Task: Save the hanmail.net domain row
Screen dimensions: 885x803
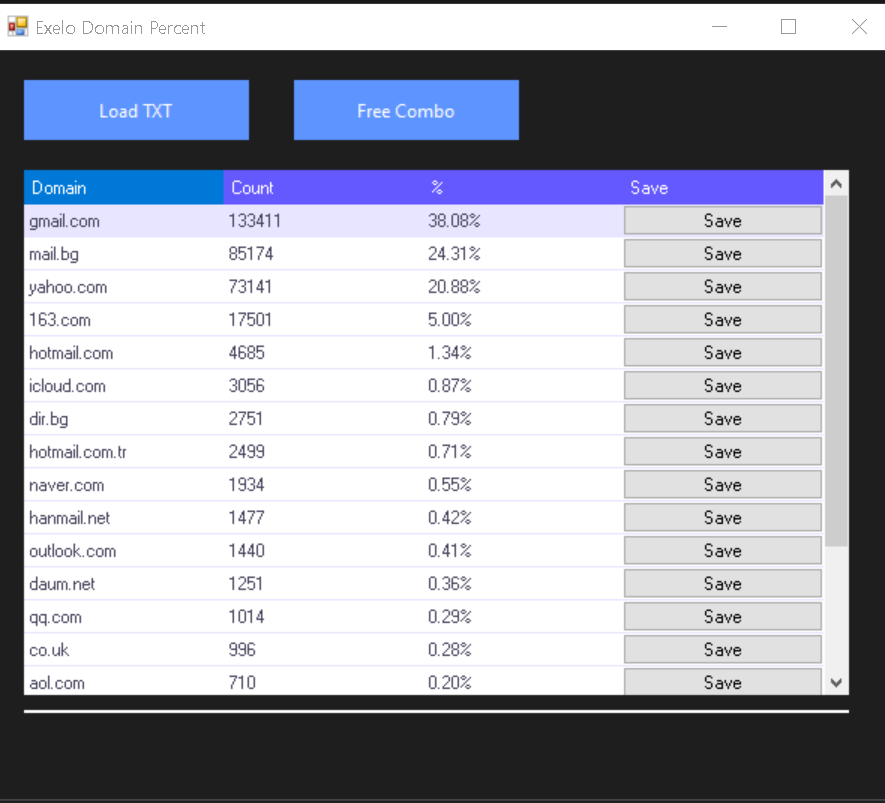Action: point(722,518)
